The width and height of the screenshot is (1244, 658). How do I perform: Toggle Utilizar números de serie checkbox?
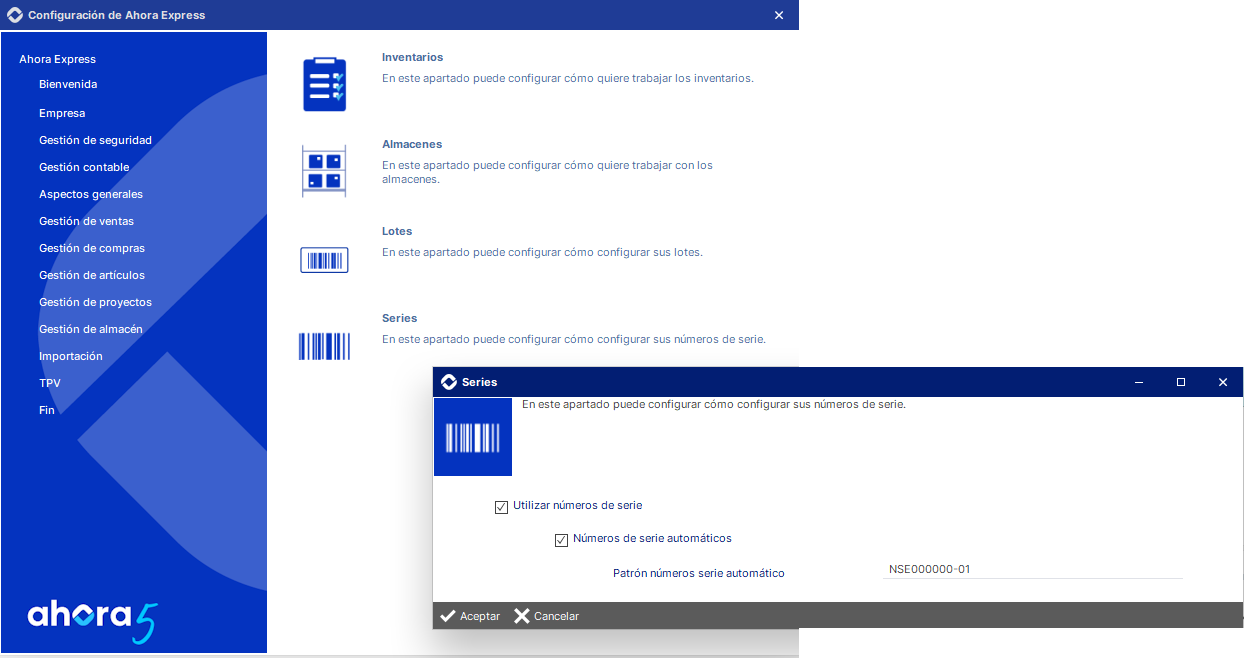pyautogui.click(x=502, y=507)
